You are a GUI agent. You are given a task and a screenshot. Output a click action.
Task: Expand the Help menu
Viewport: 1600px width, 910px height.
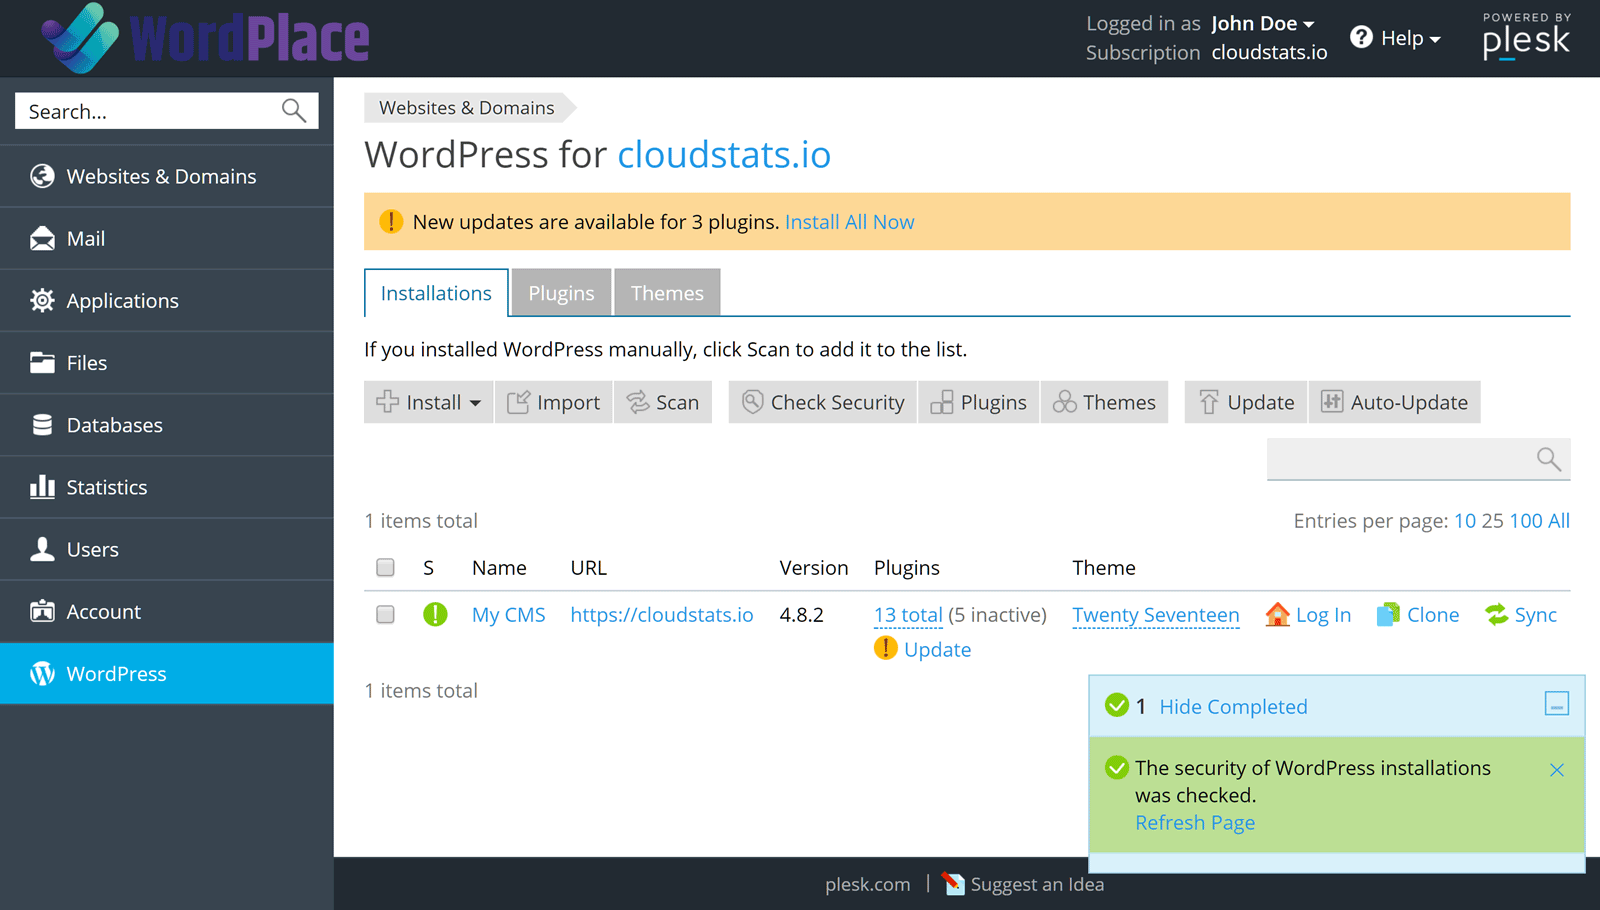pos(1396,38)
